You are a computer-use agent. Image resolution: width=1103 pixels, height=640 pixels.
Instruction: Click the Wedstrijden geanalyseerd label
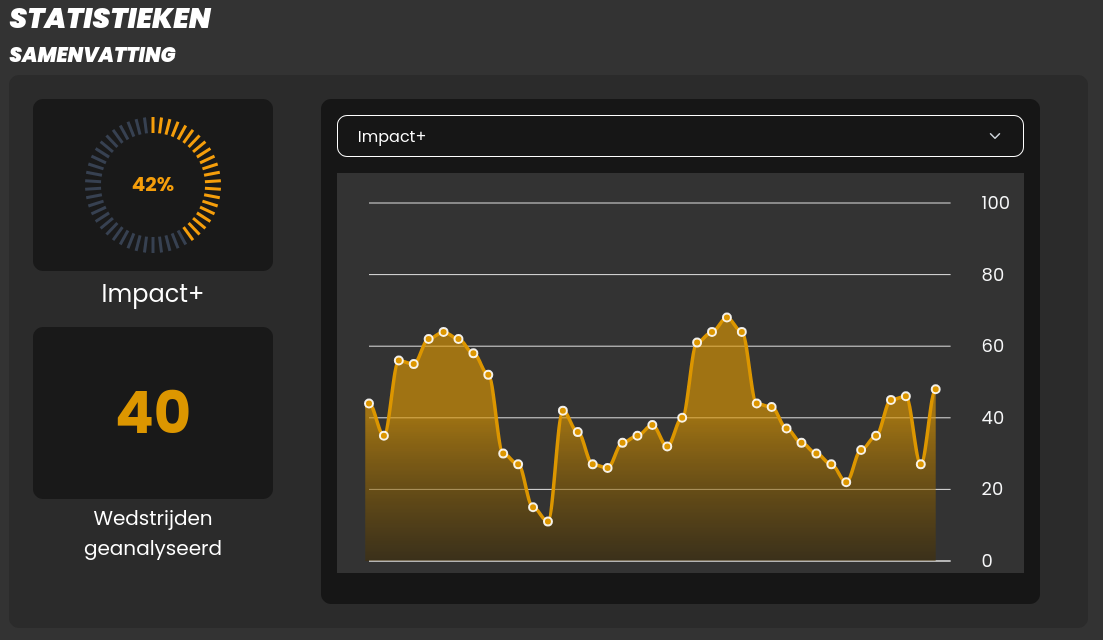point(153,533)
